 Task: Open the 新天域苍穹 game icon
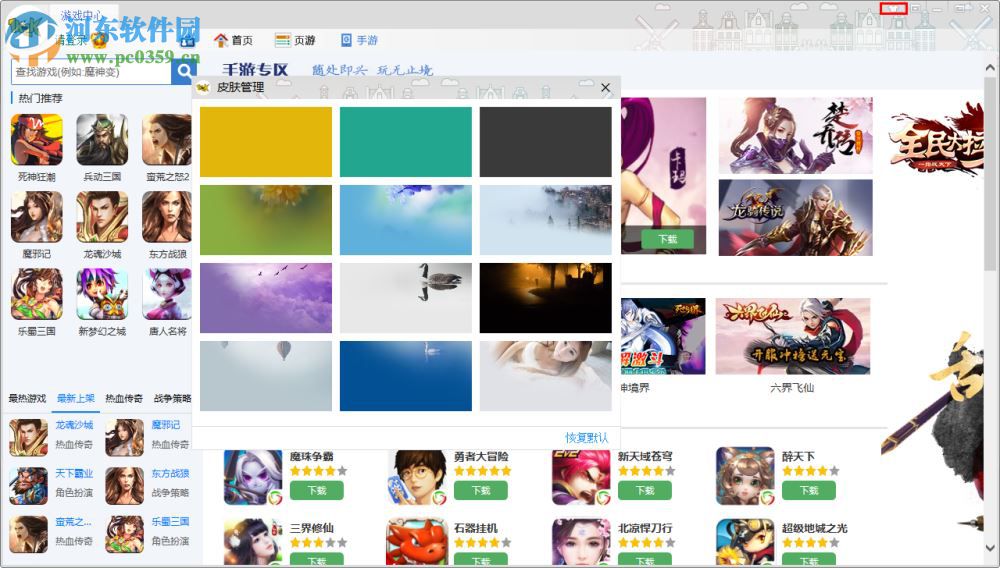coord(581,477)
